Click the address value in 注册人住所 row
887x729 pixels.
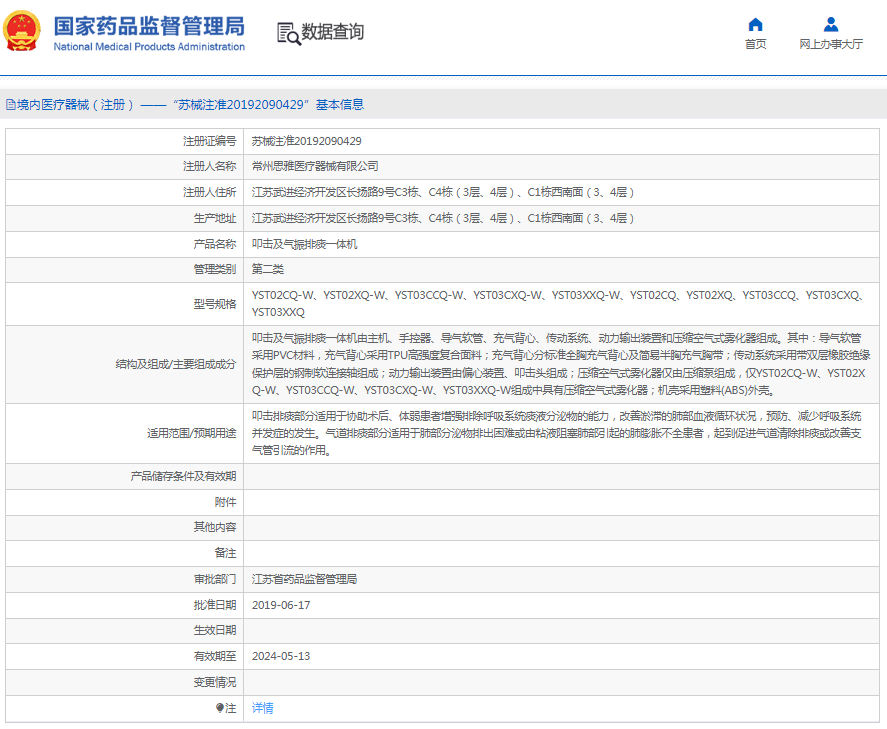pyautogui.click(x=443, y=192)
